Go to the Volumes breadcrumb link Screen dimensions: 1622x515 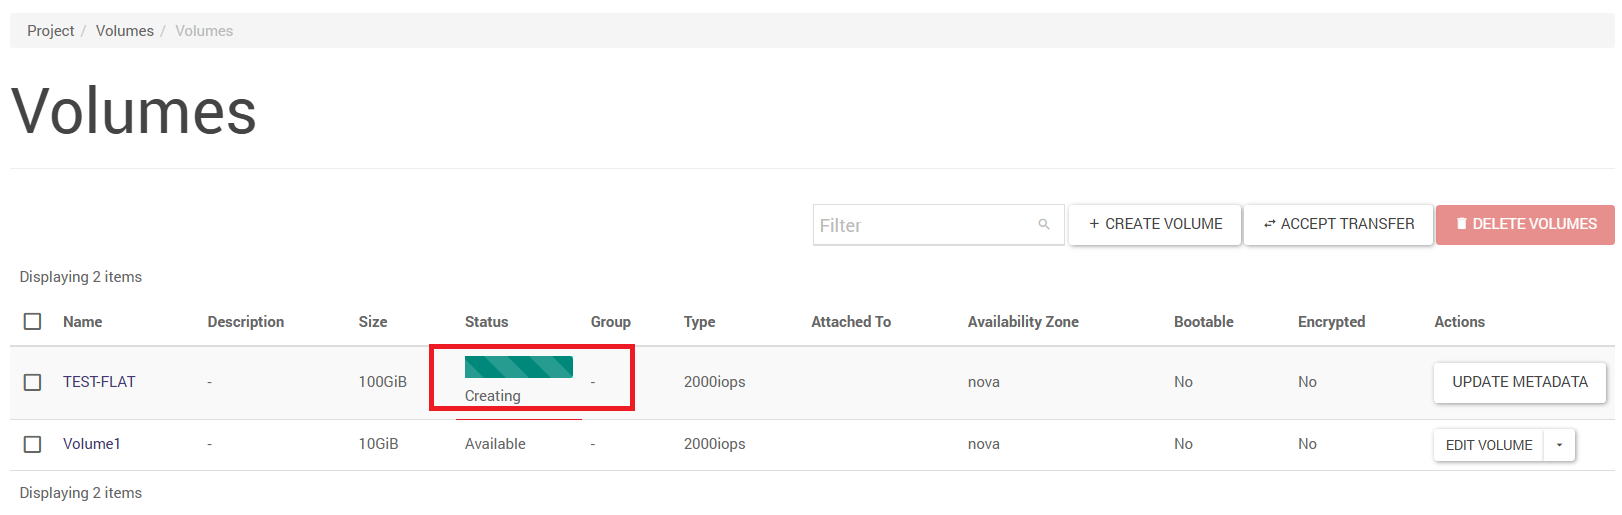[x=125, y=31]
